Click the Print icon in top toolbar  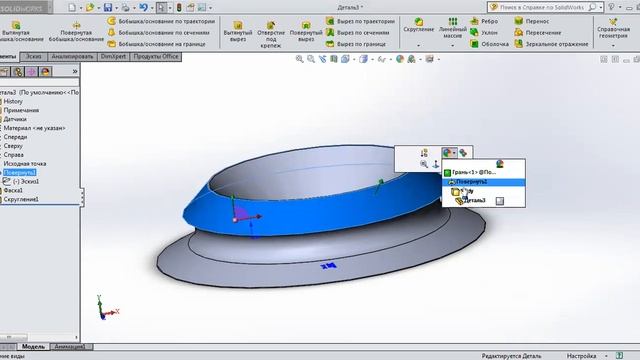tap(125, 7)
